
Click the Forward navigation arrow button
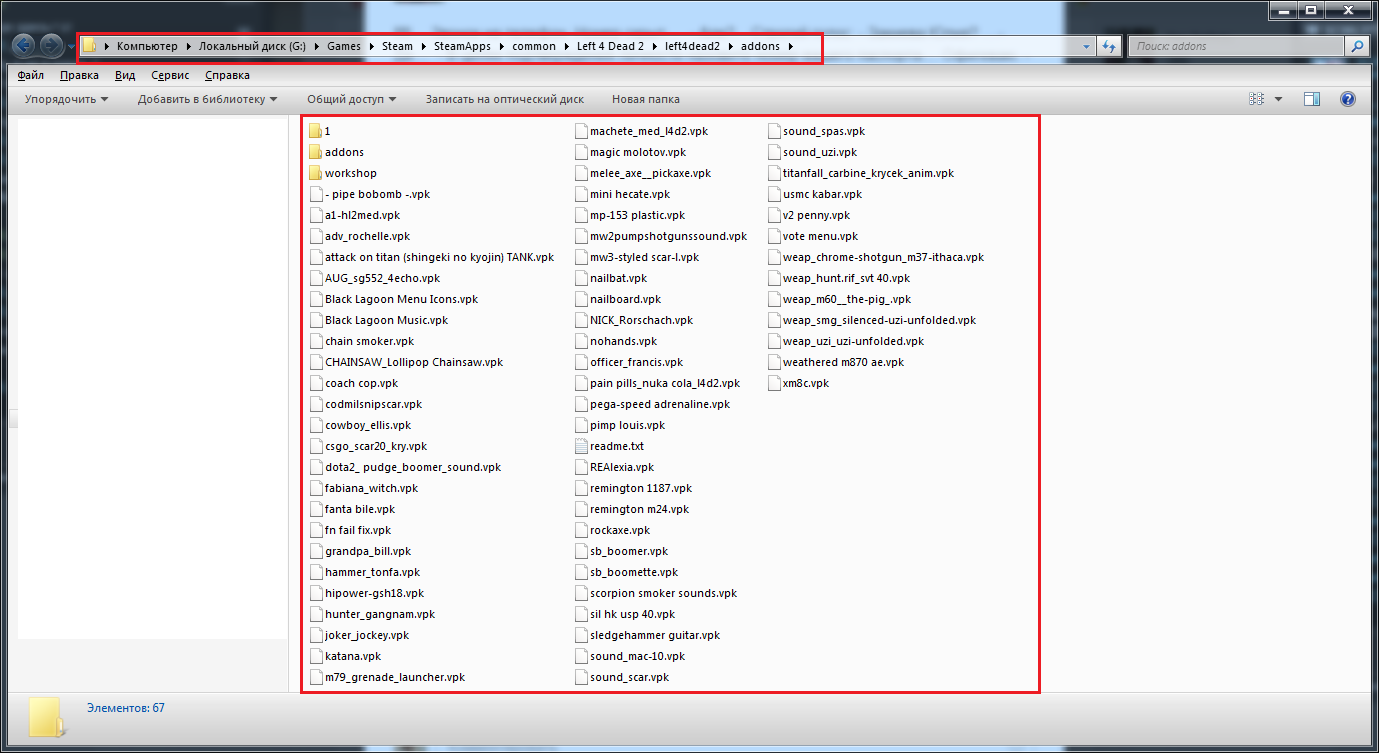click(x=50, y=45)
